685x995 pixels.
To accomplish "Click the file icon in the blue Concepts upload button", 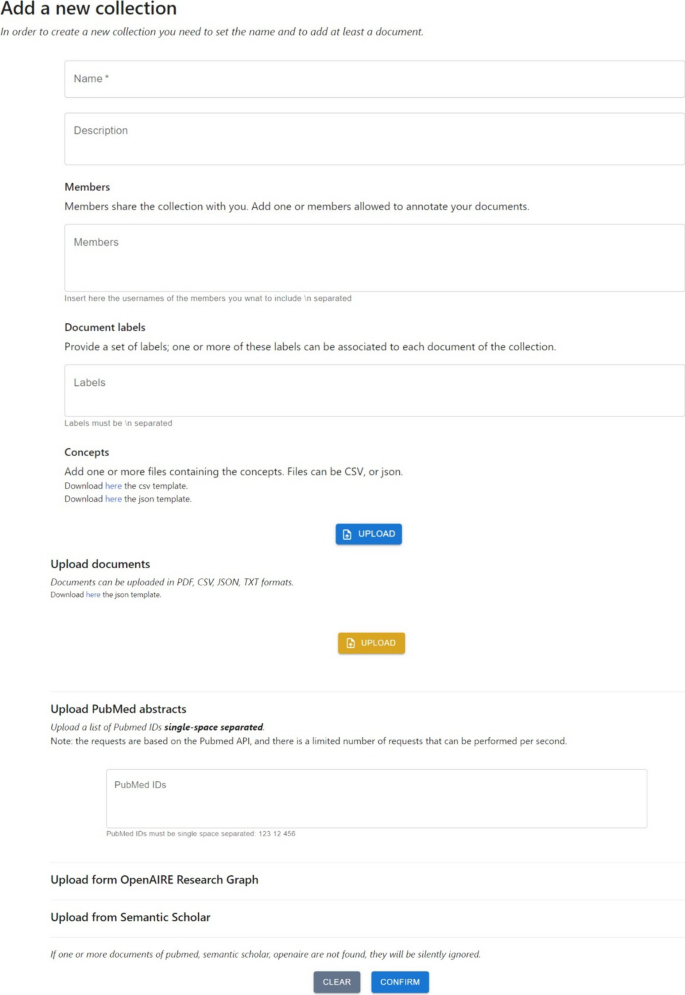I will (347, 534).
